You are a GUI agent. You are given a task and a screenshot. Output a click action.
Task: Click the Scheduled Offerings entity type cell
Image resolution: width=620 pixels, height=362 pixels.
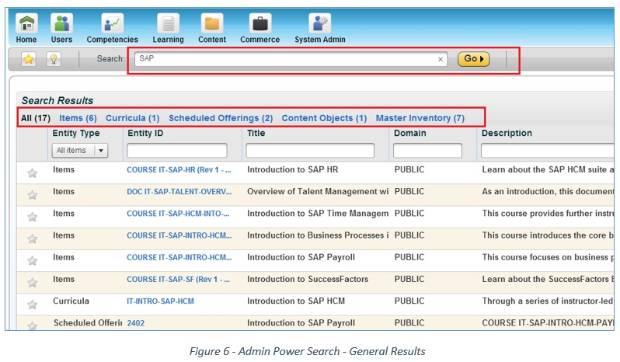(x=87, y=323)
